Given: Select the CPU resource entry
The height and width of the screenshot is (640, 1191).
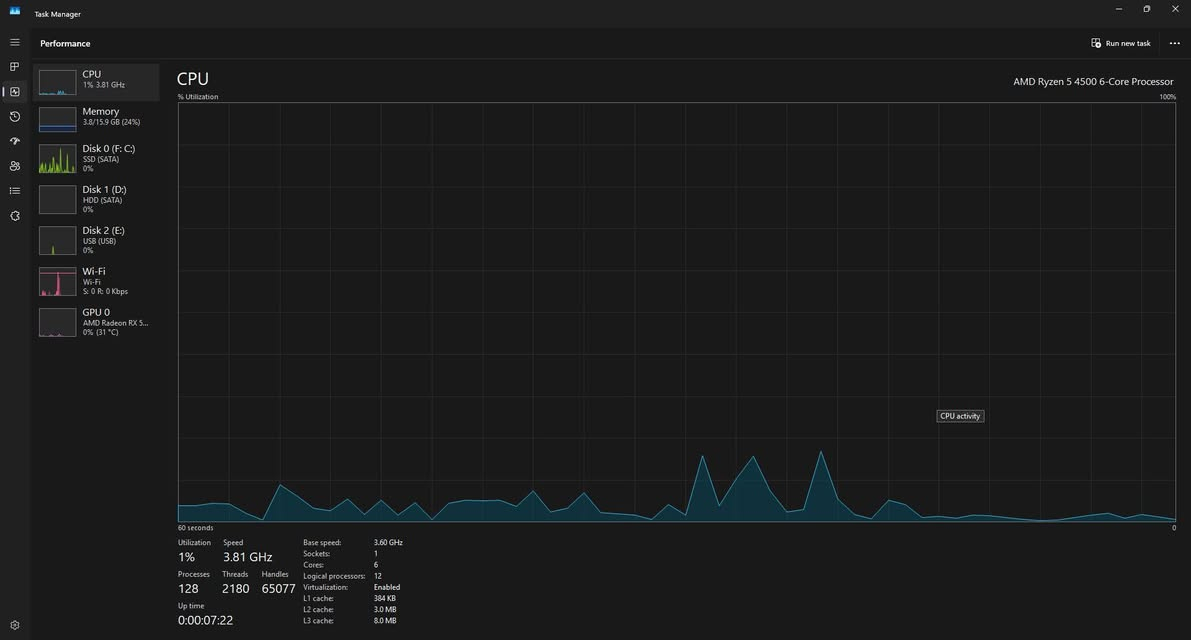Looking at the screenshot, I should pos(96,82).
